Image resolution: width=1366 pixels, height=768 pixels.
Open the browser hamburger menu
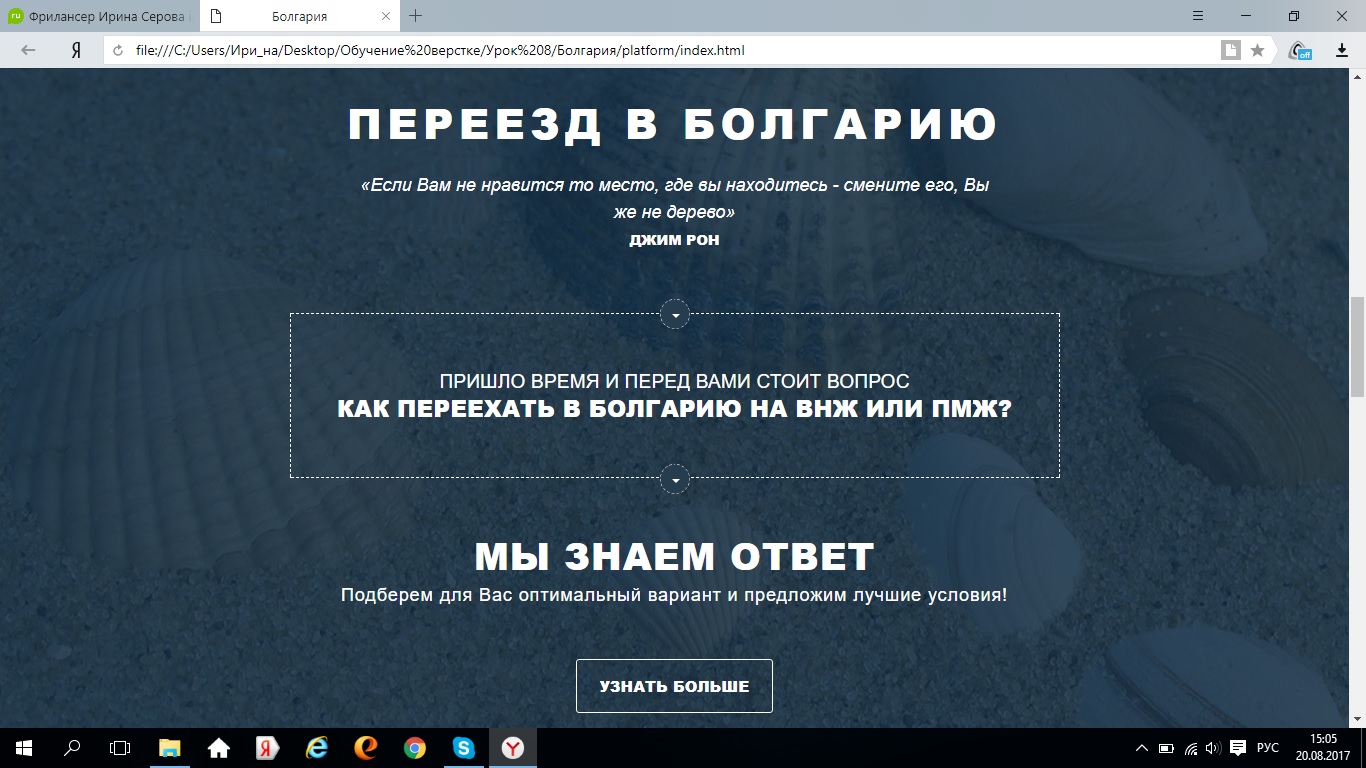[x=1198, y=16]
